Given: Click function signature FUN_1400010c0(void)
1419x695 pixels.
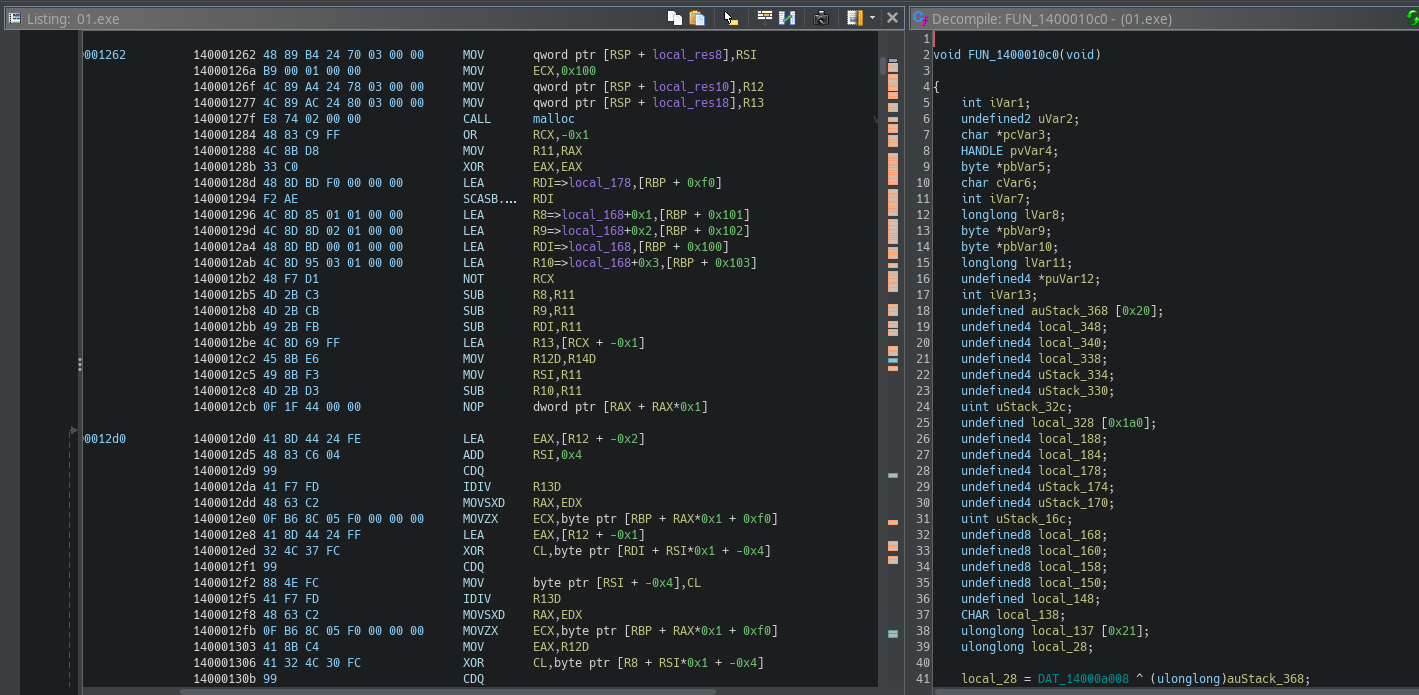Looking at the screenshot, I should (1034, 55).
